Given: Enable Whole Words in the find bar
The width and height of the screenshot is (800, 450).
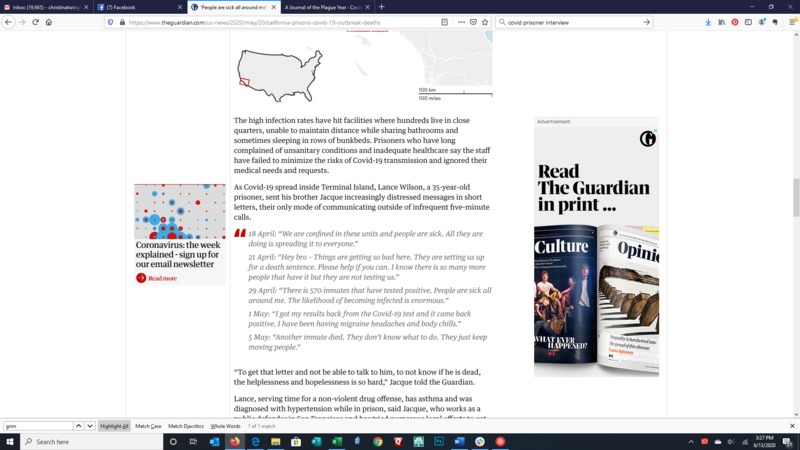Looking at the screenshot, I should point(225,426).
